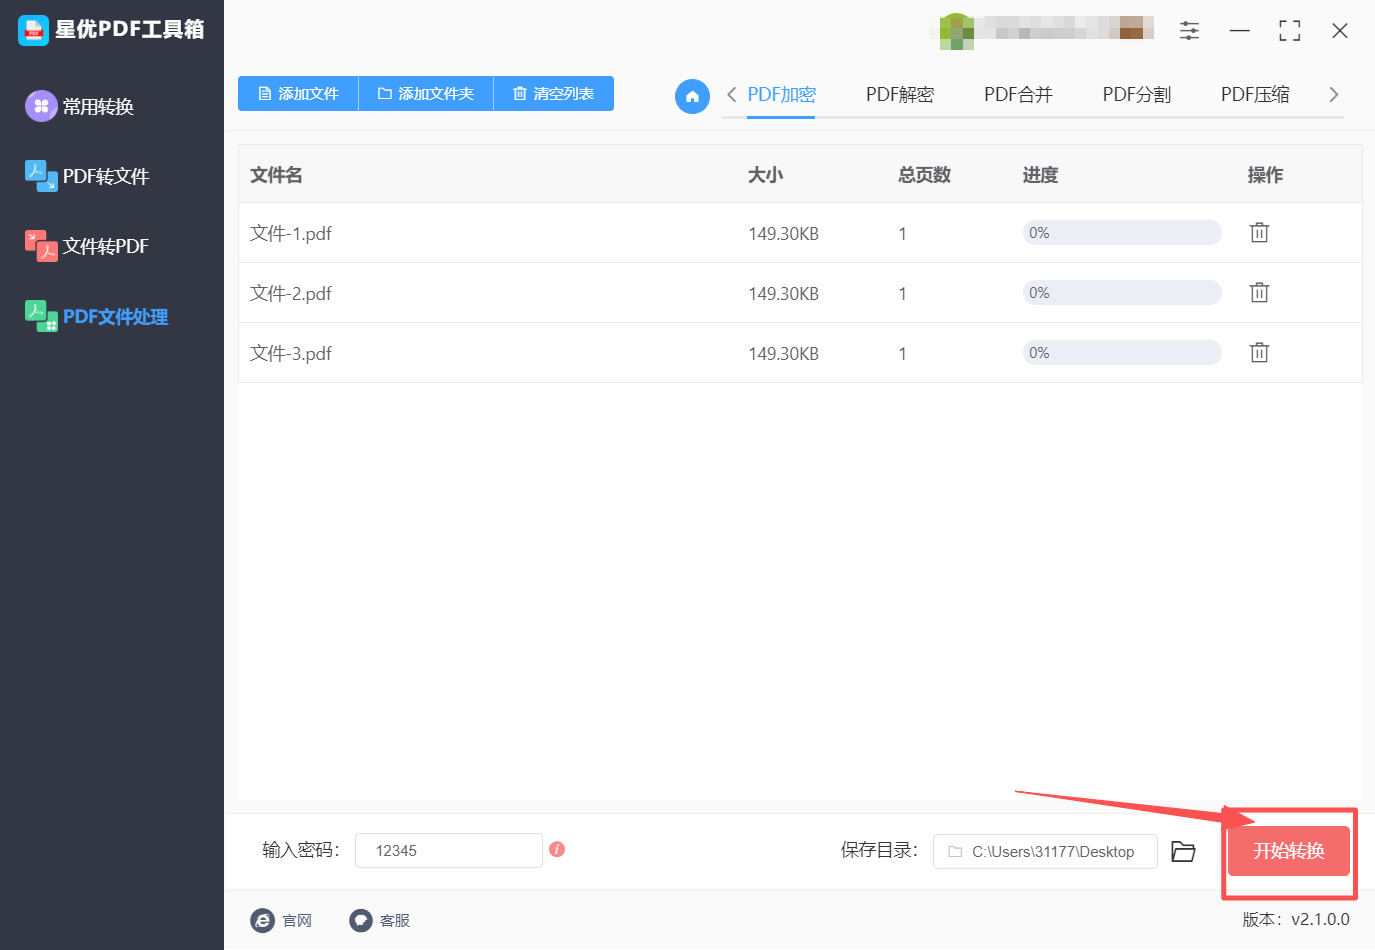The image size is (1375, 950).
Task: Open the 客服 customer service link
Action: click(x=380, y=920)
